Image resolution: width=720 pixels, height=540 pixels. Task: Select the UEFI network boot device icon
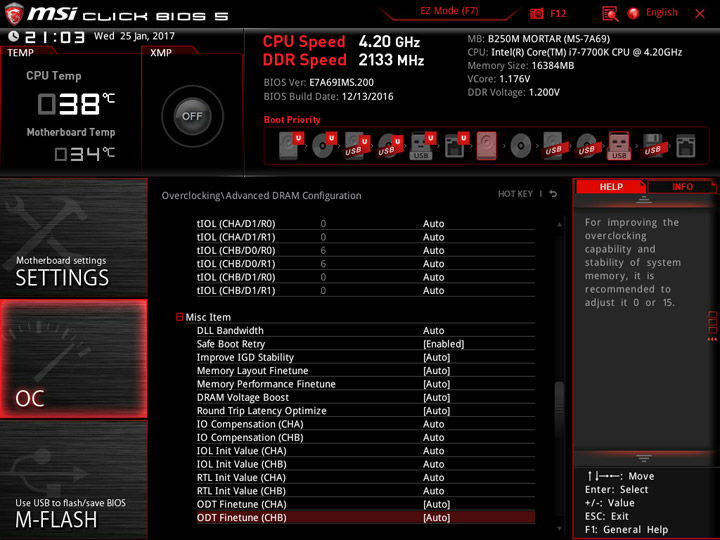coord(456,146)
